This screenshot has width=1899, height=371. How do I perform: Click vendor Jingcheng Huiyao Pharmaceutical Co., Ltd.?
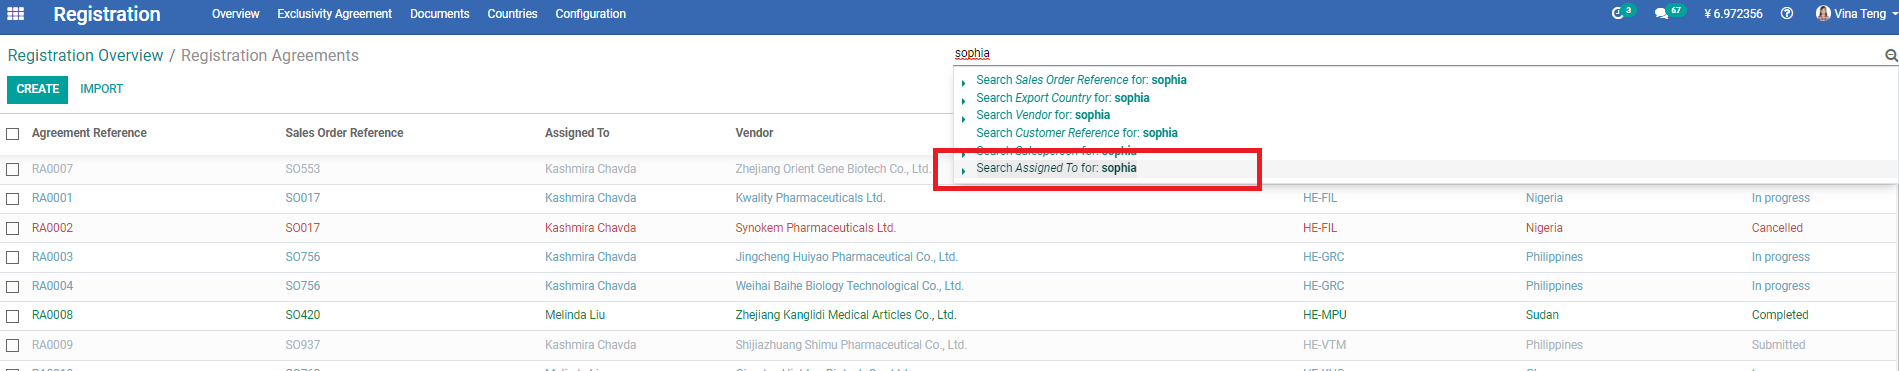846,257
